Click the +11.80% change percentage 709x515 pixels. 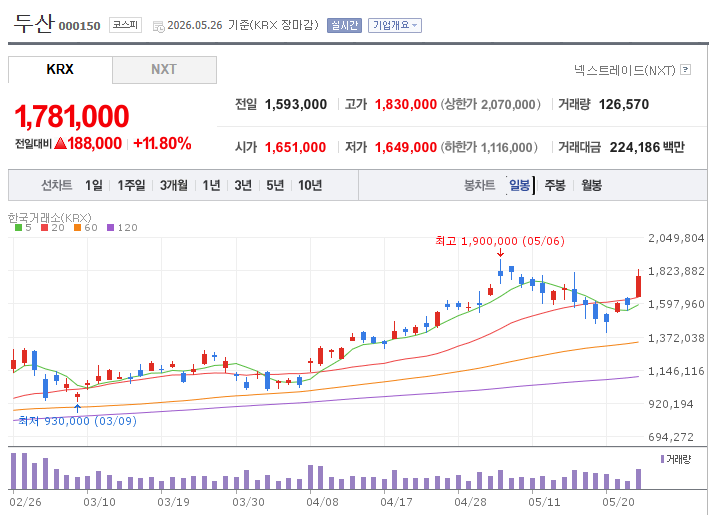click(x=162, y=144)
